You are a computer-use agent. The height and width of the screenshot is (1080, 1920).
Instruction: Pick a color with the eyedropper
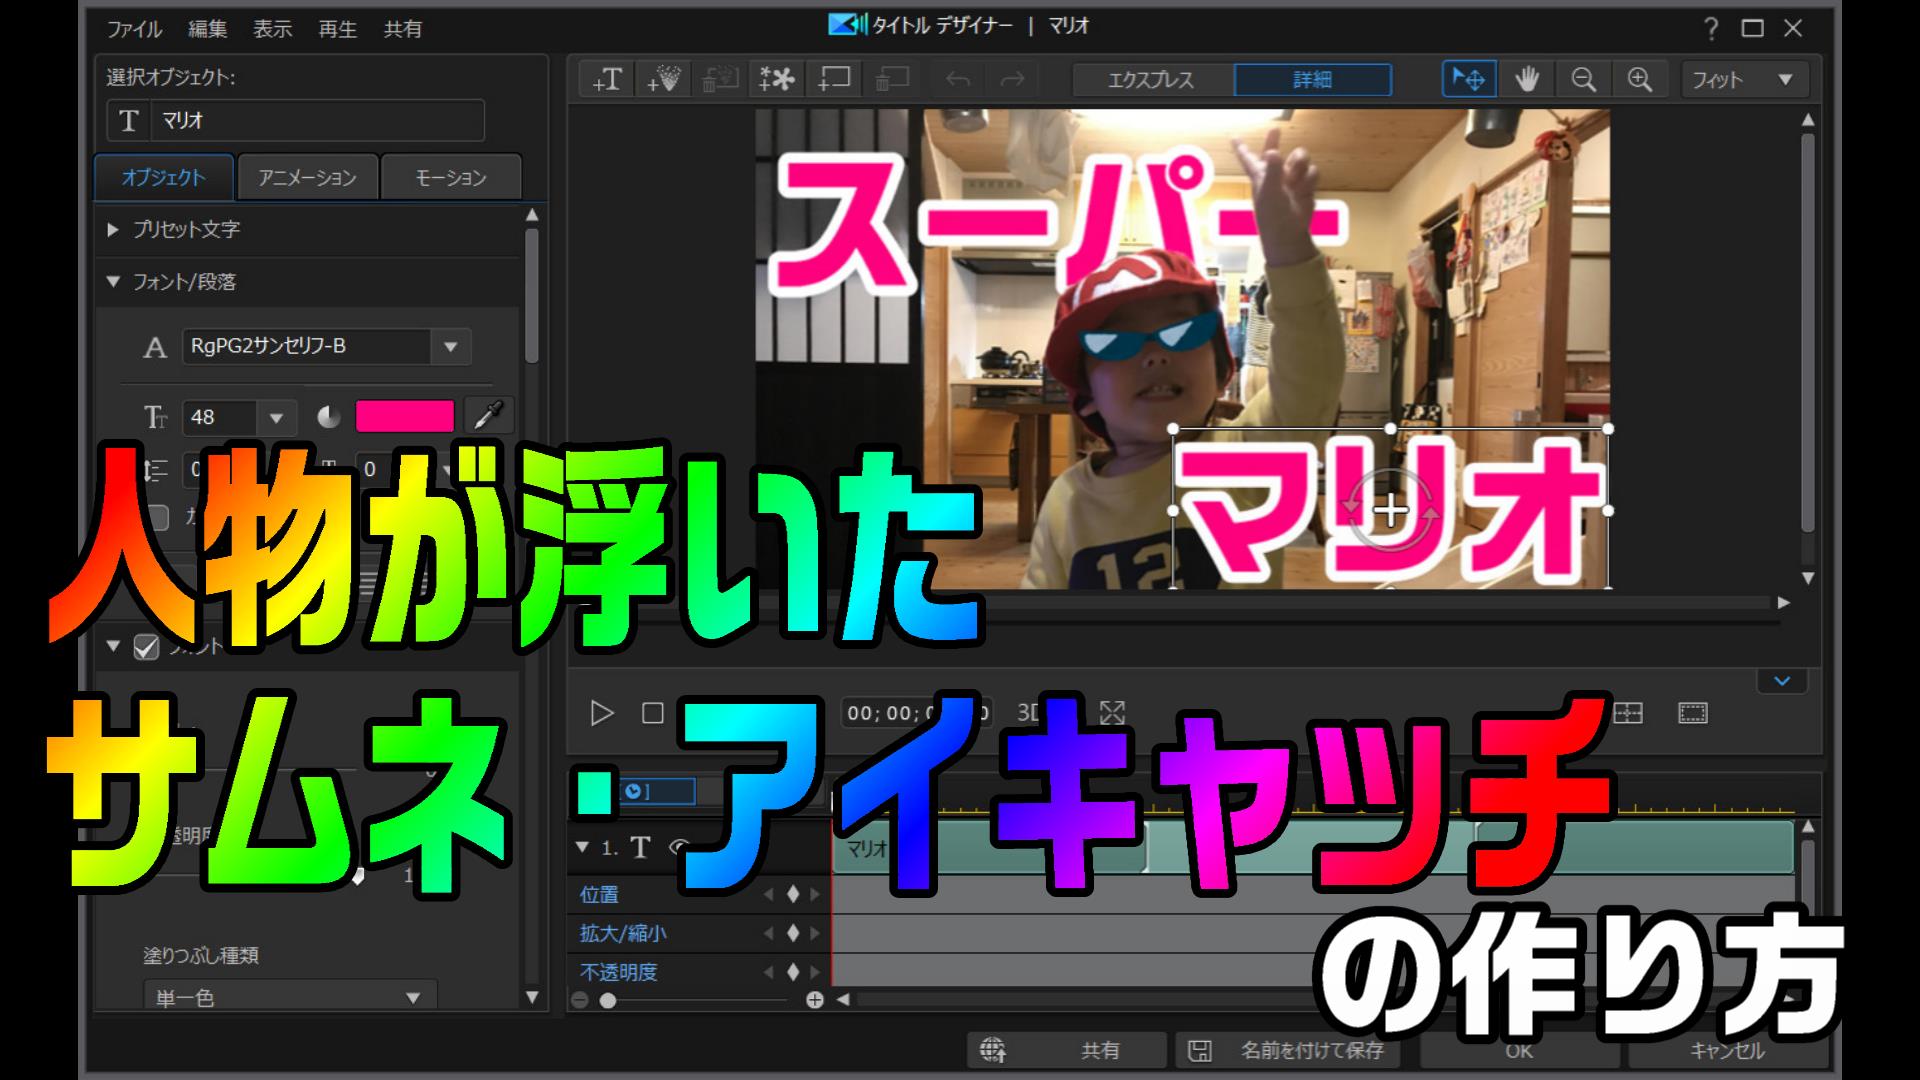(488, 415)
